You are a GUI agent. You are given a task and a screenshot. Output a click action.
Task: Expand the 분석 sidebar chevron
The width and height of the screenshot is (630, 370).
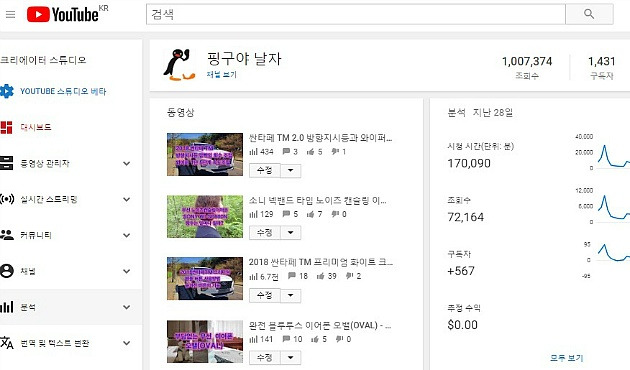coord(127,307)
